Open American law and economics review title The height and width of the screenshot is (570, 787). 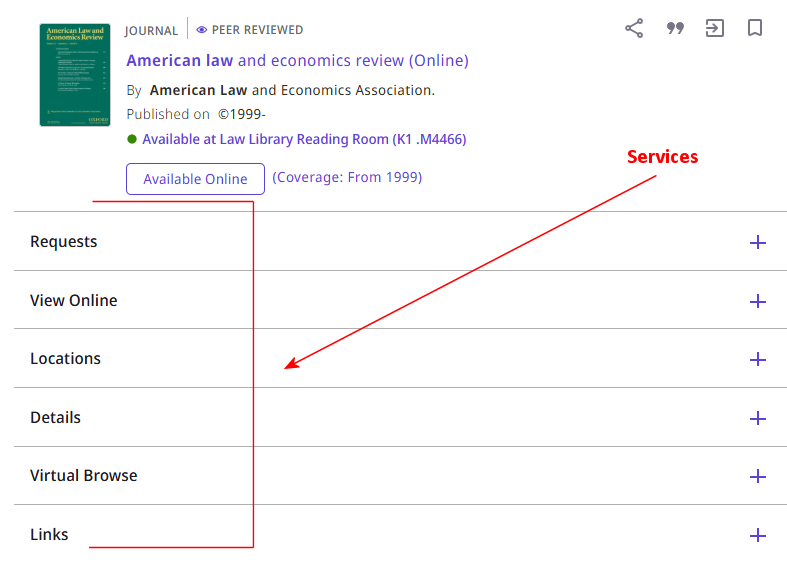pyautogui.click(x=297, y=61)
